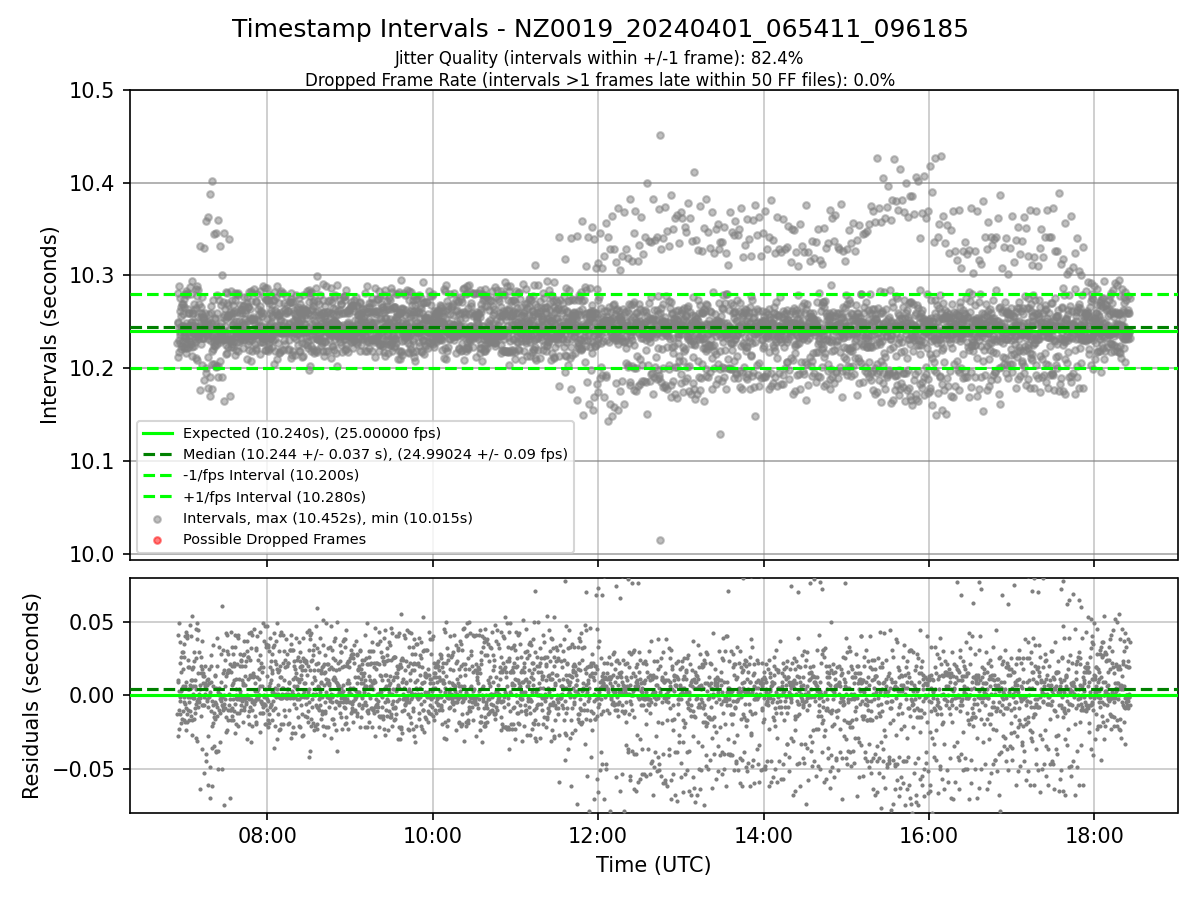Click the highest outlier point near 10.45 seconds

pos(660,135)
